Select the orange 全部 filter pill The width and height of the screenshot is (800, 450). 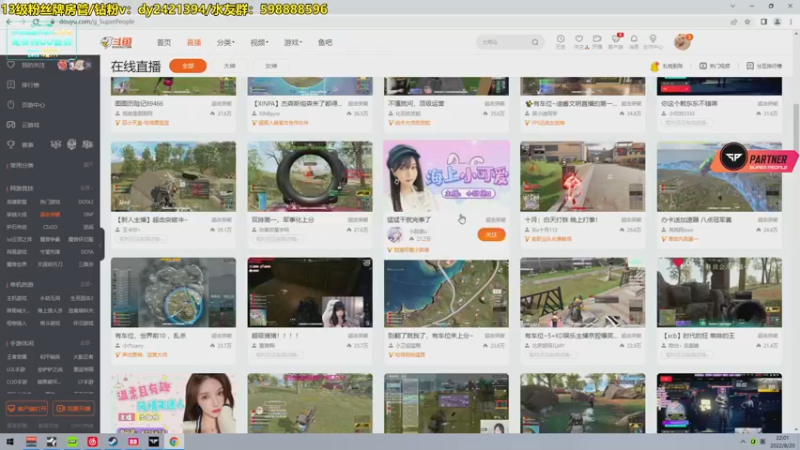click(x=188, y=66)
